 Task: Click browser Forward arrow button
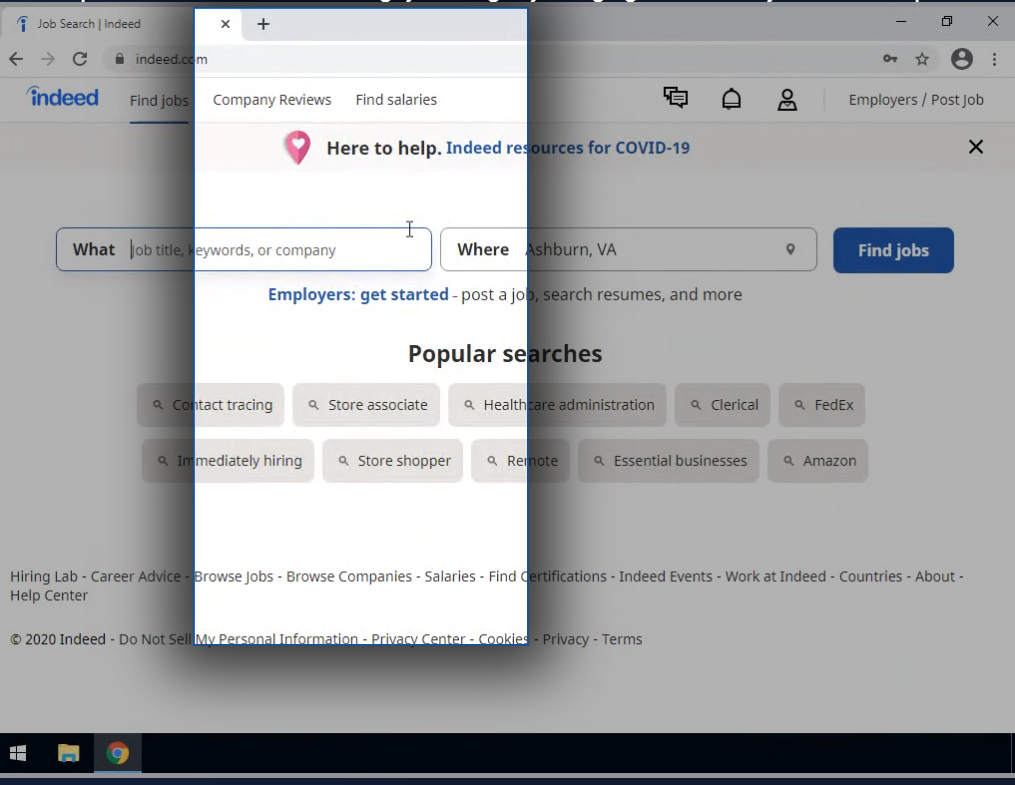pos(48,60)
